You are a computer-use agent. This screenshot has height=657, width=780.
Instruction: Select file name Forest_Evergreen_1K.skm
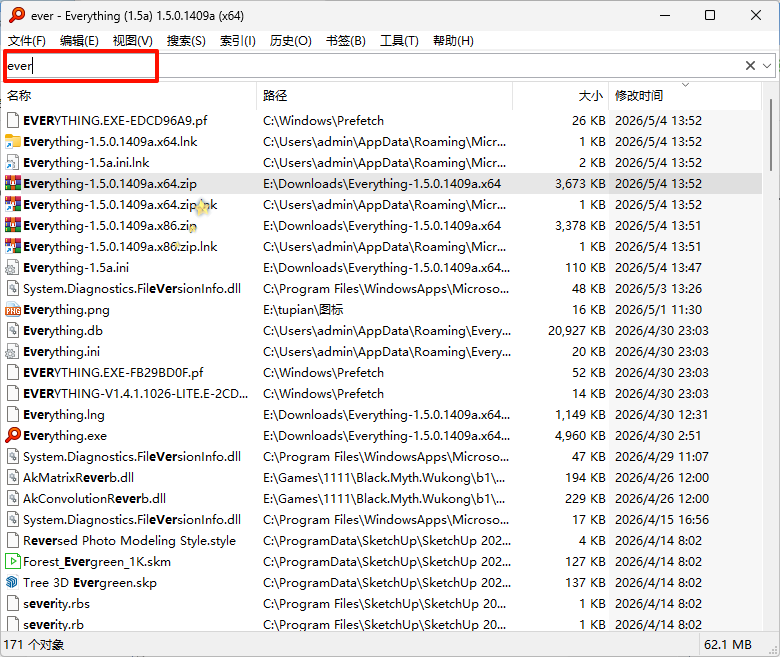[97, 562]
